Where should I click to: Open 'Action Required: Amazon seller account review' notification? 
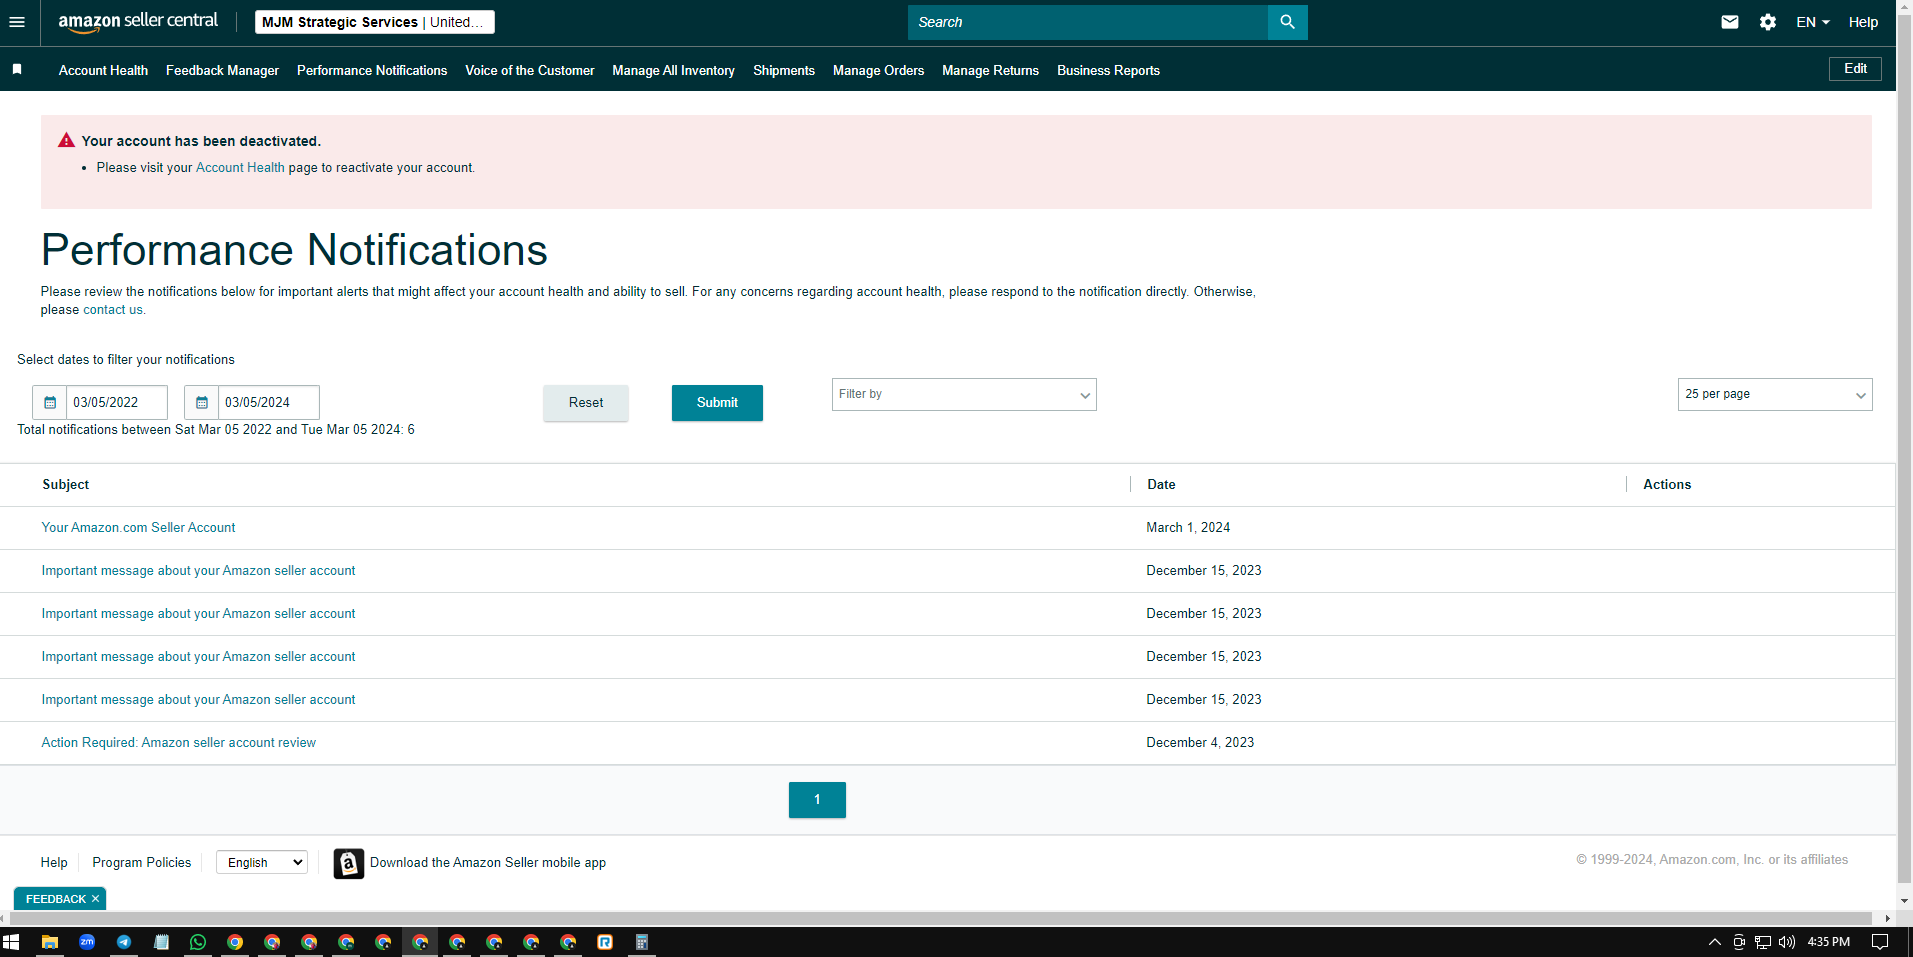pos(178,743)
